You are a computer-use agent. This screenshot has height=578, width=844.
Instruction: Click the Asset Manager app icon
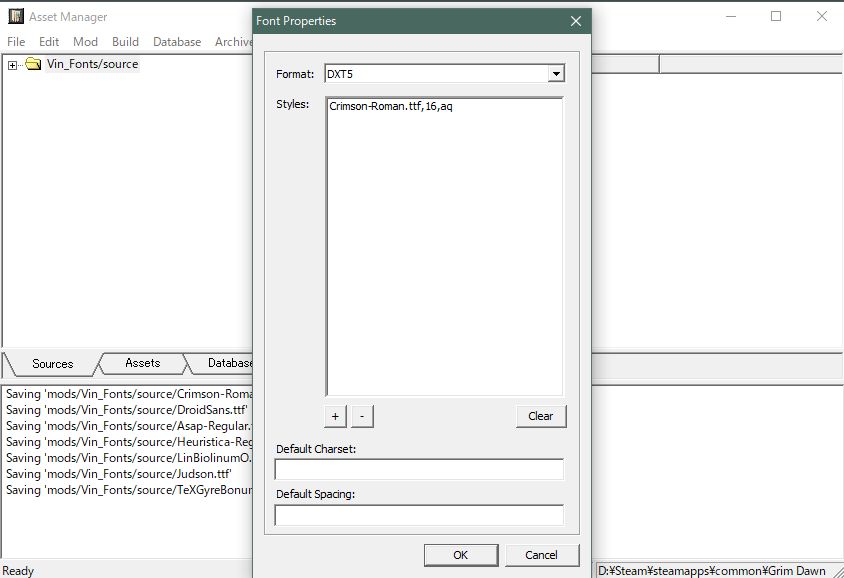[x=16, y=17]
